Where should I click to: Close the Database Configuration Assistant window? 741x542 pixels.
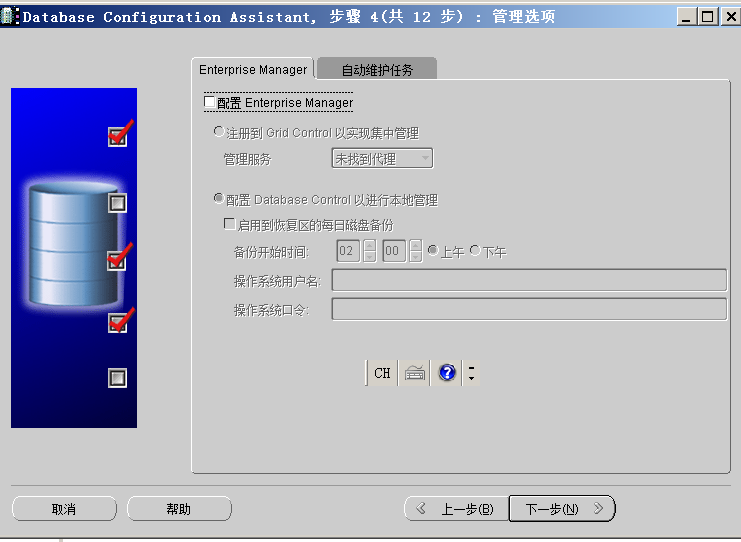pyautogui.click(x=731, y=17)
